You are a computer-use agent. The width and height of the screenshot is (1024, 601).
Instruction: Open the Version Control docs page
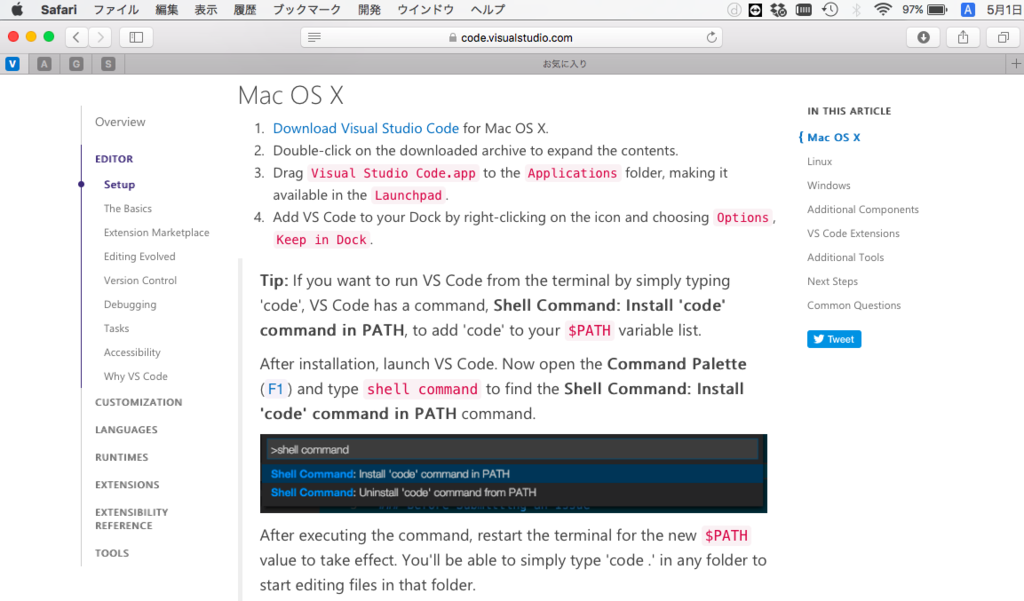tap(140, 280)
